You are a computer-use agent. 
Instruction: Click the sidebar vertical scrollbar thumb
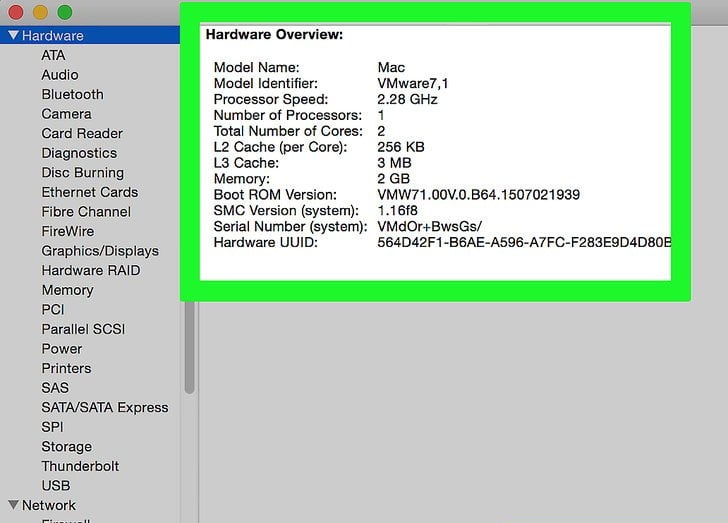point(189,347)
